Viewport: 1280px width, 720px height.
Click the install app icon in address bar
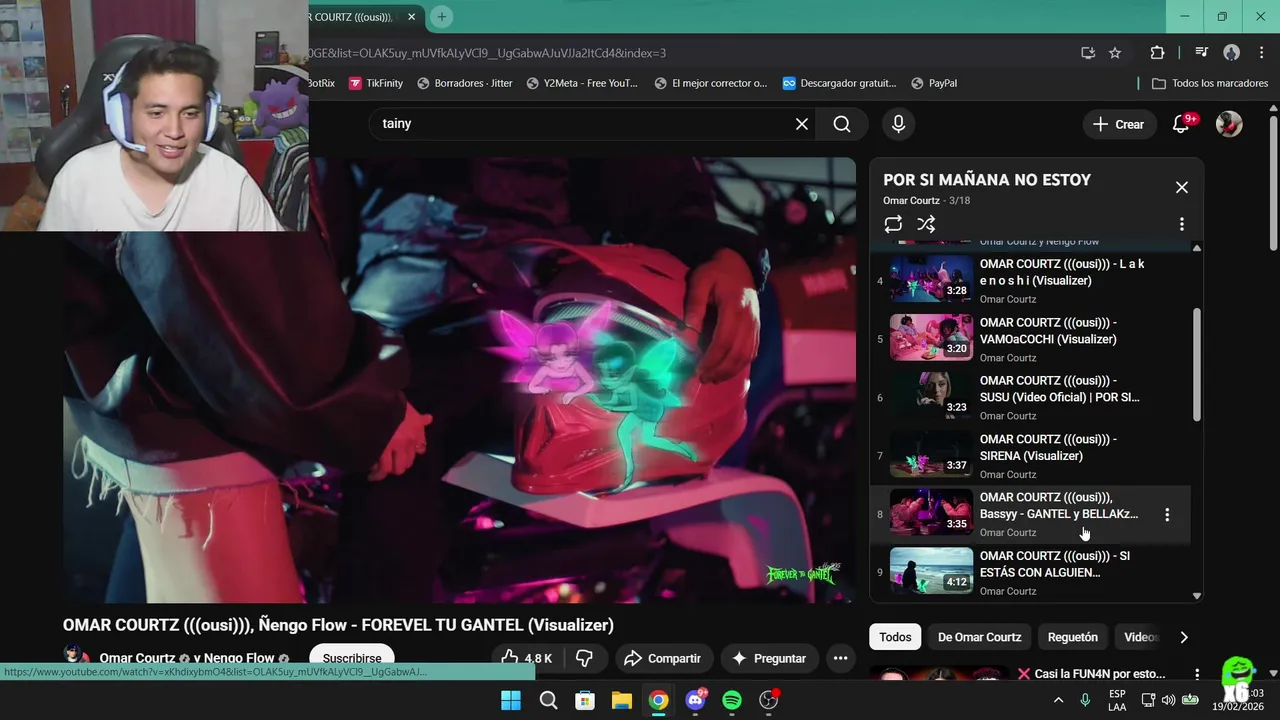click(1088, 53)
